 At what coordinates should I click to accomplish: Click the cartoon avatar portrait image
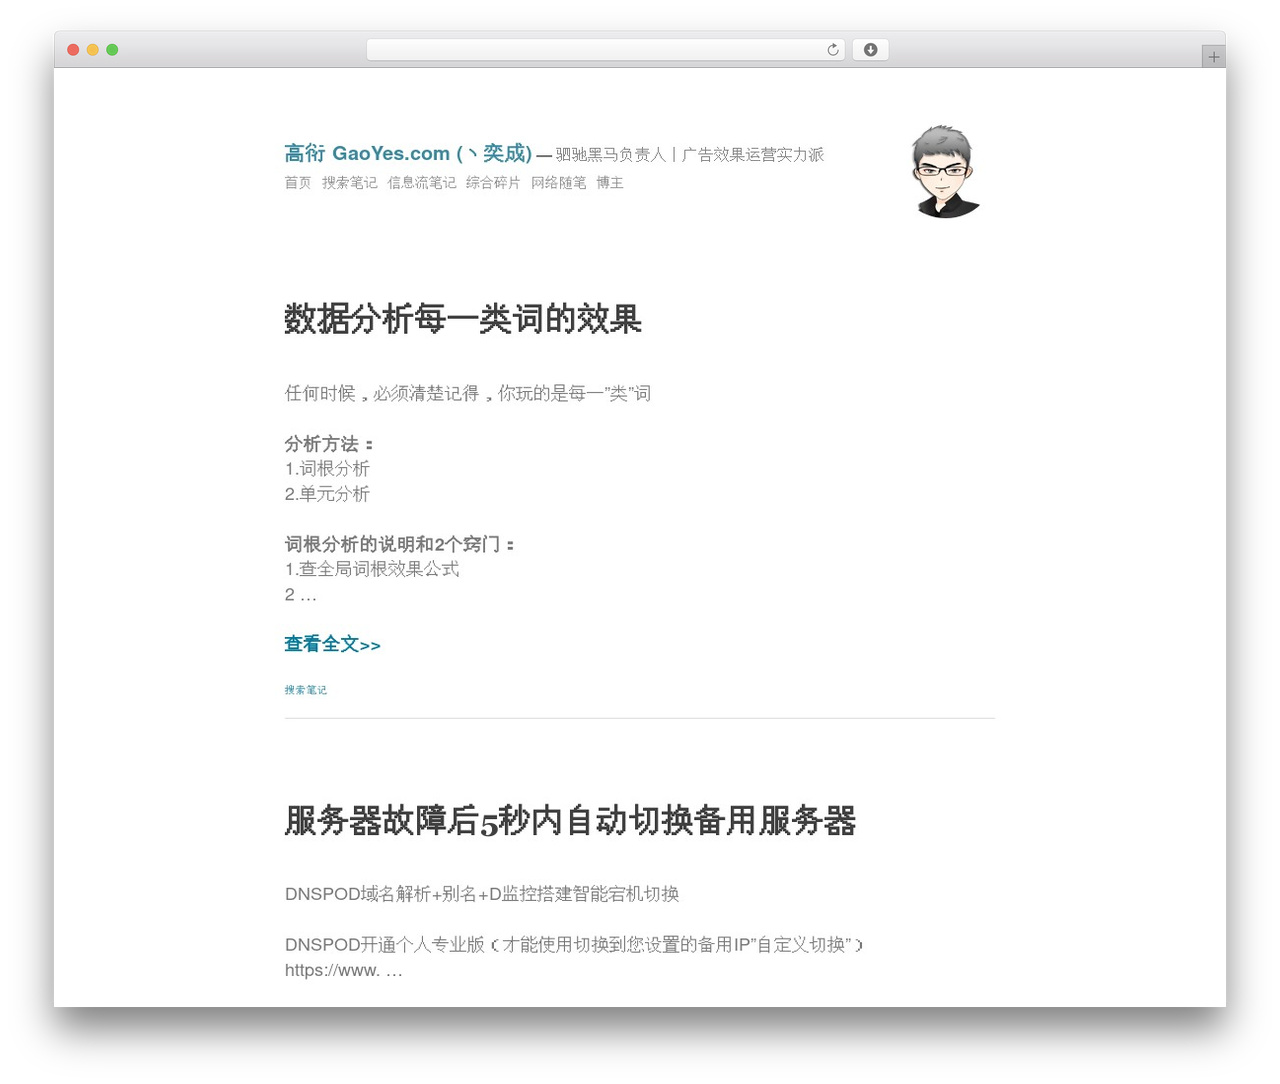tap(945, 171)
